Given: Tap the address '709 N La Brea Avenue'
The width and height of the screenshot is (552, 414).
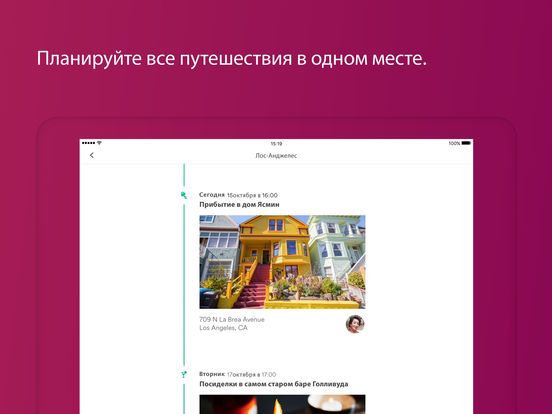Looking at the screenshot, I should point(232,320).
